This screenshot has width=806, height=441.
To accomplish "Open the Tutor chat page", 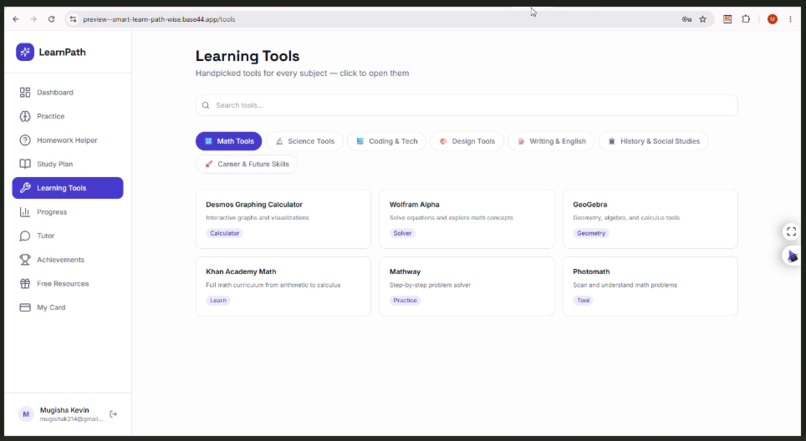I will [67, 236].
